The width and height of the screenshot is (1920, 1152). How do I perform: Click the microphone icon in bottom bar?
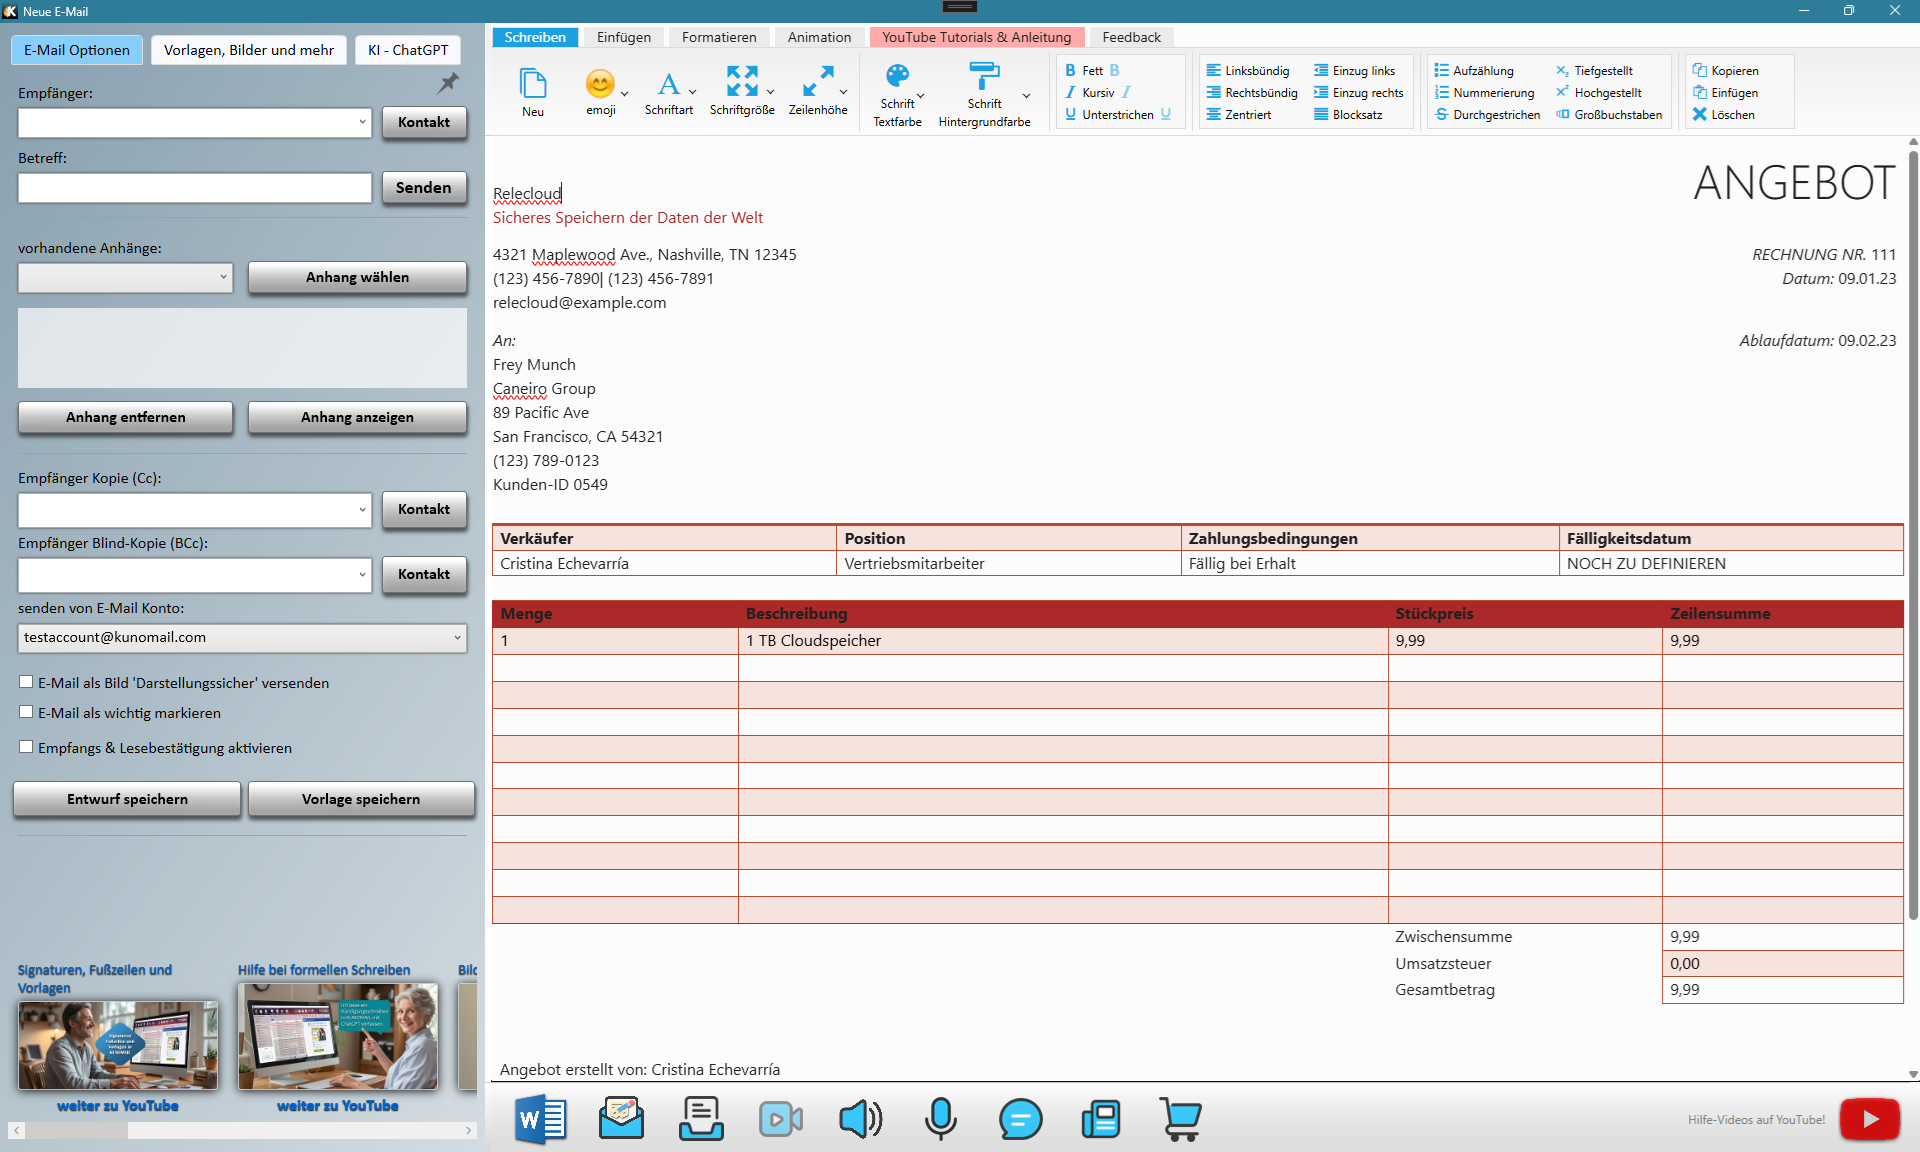(x=940, y=1119)
